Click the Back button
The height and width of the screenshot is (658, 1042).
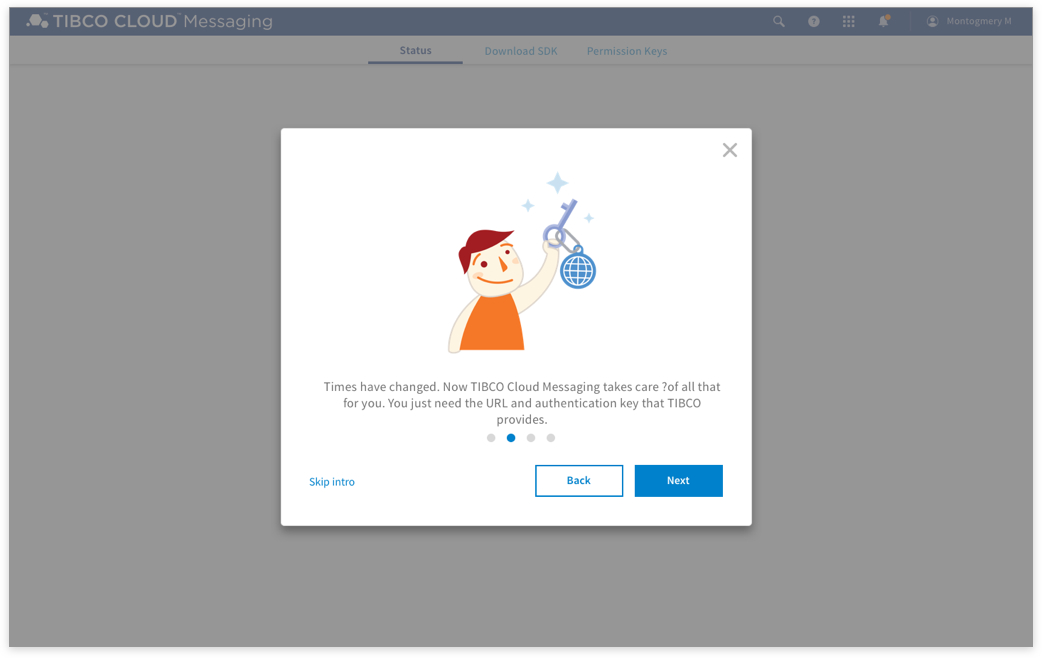click(579, 481)
